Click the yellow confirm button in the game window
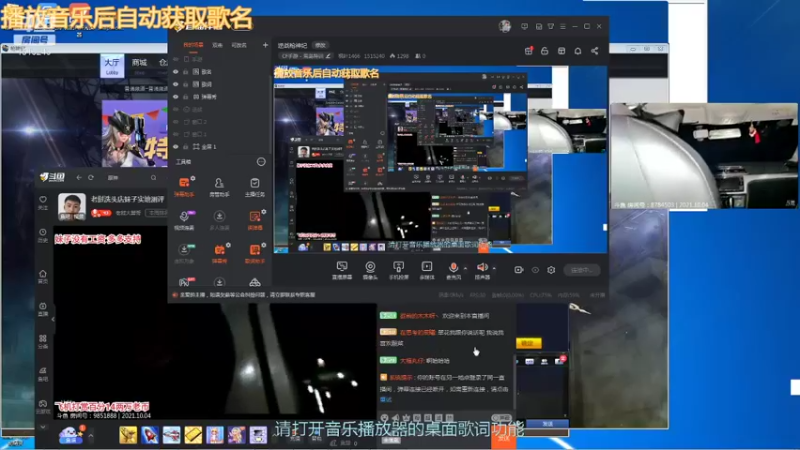800x450 pixels. 529,343
